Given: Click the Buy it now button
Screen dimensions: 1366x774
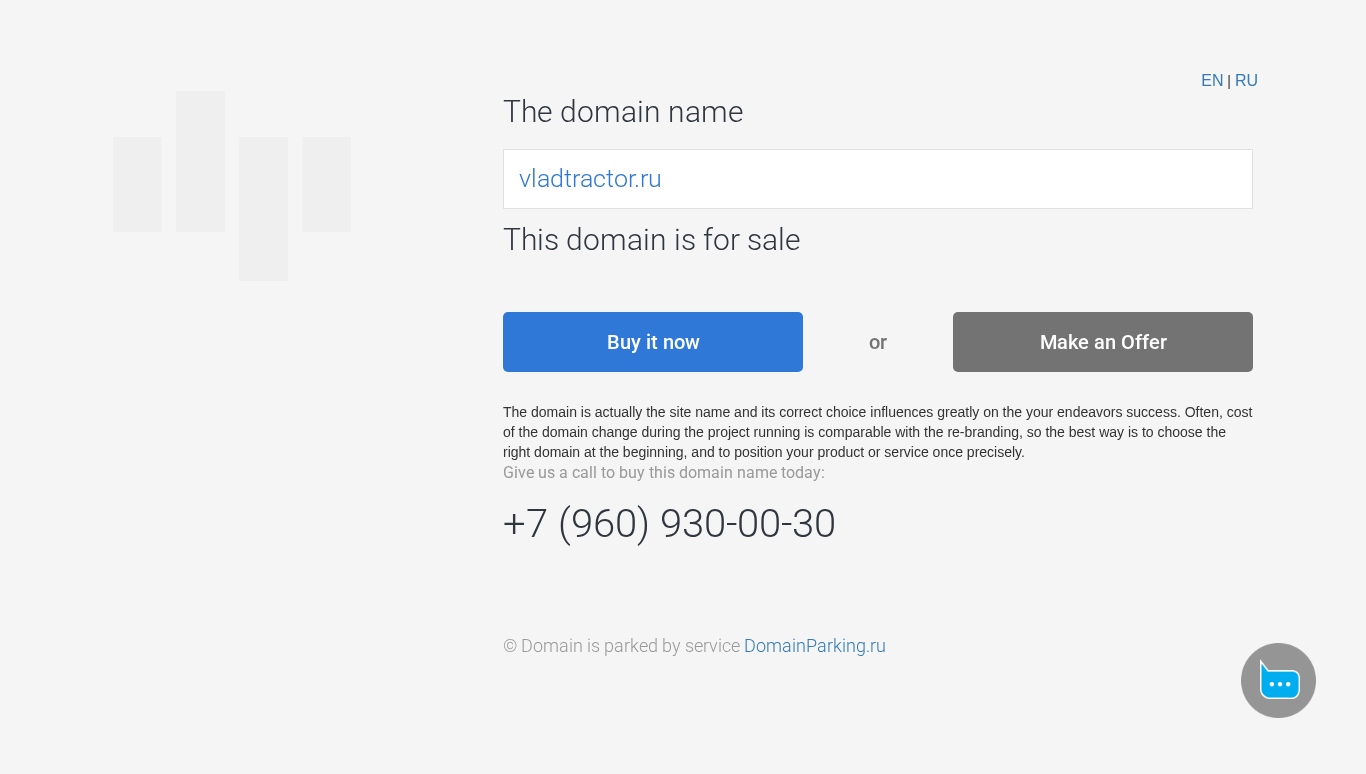Looking at the screenshot, I should point(653,342).
